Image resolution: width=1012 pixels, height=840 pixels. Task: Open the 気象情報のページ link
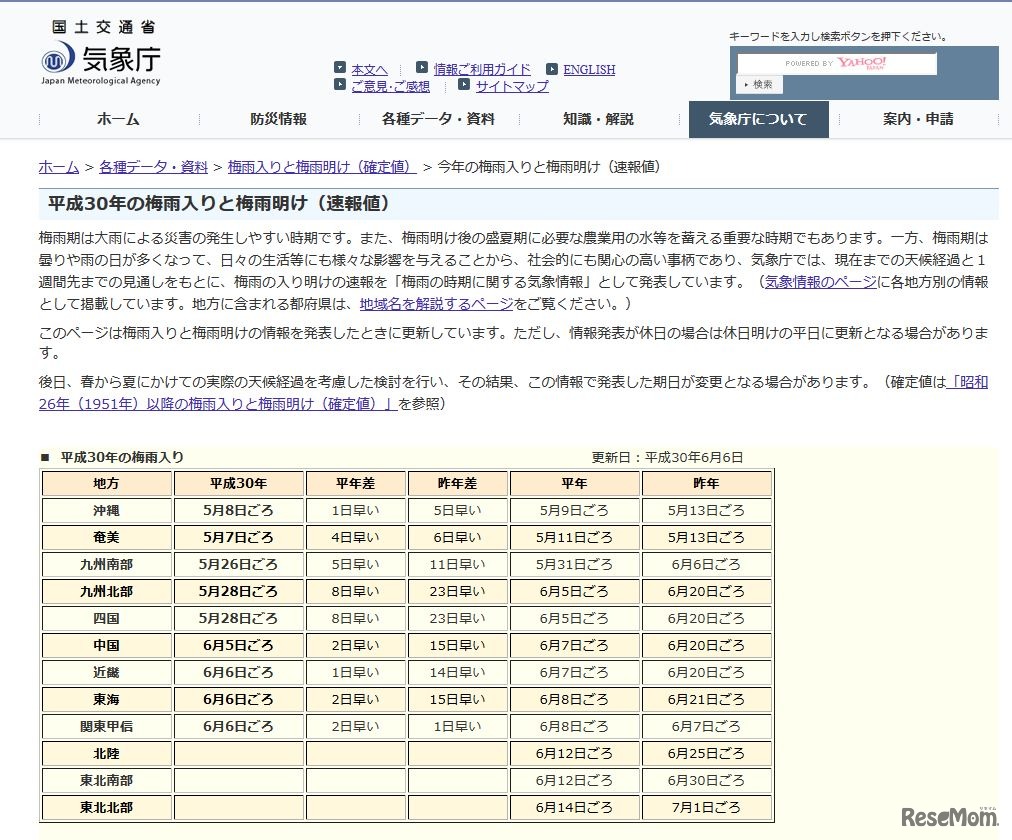coord(820,282)
